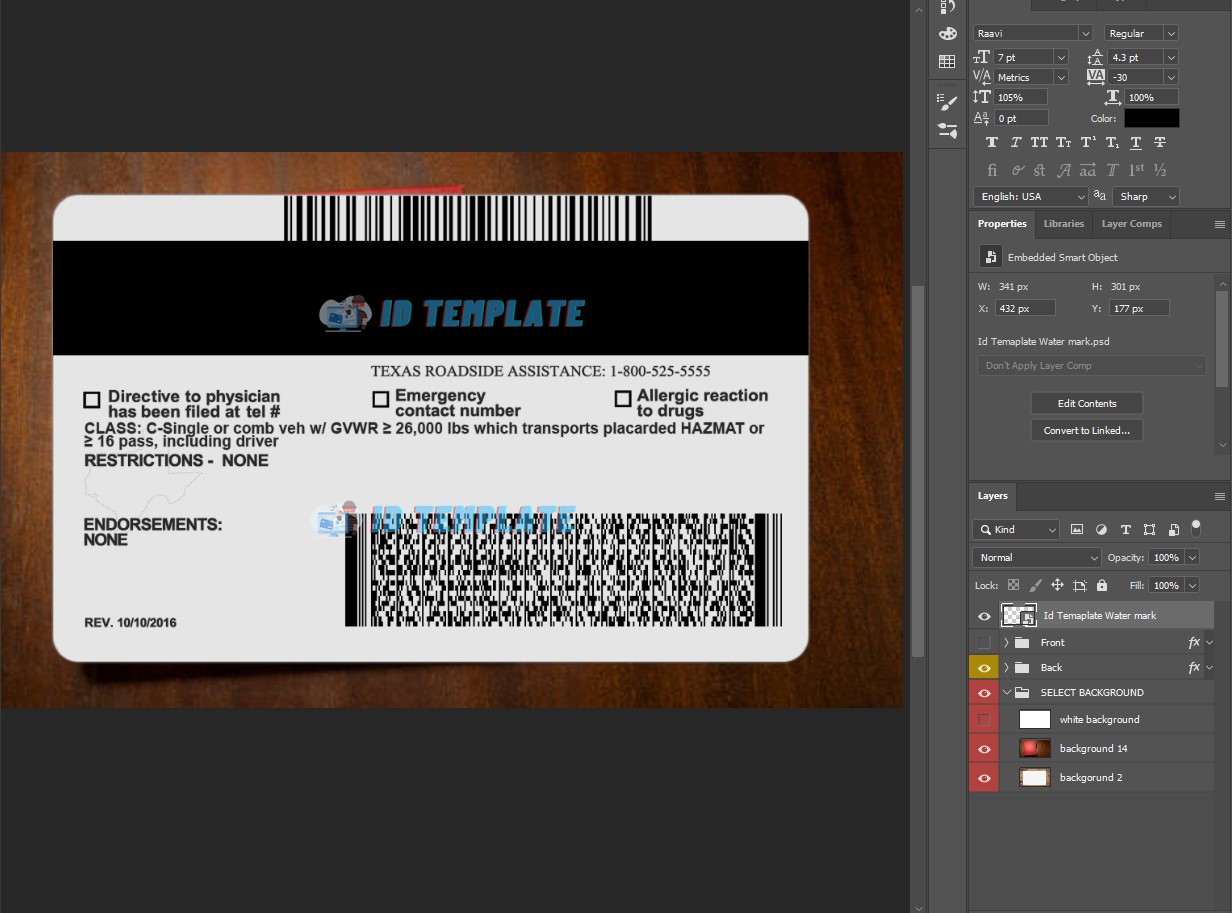Lock image pixels brush icon
The image size is (1232, 913).
[1035, 585]
